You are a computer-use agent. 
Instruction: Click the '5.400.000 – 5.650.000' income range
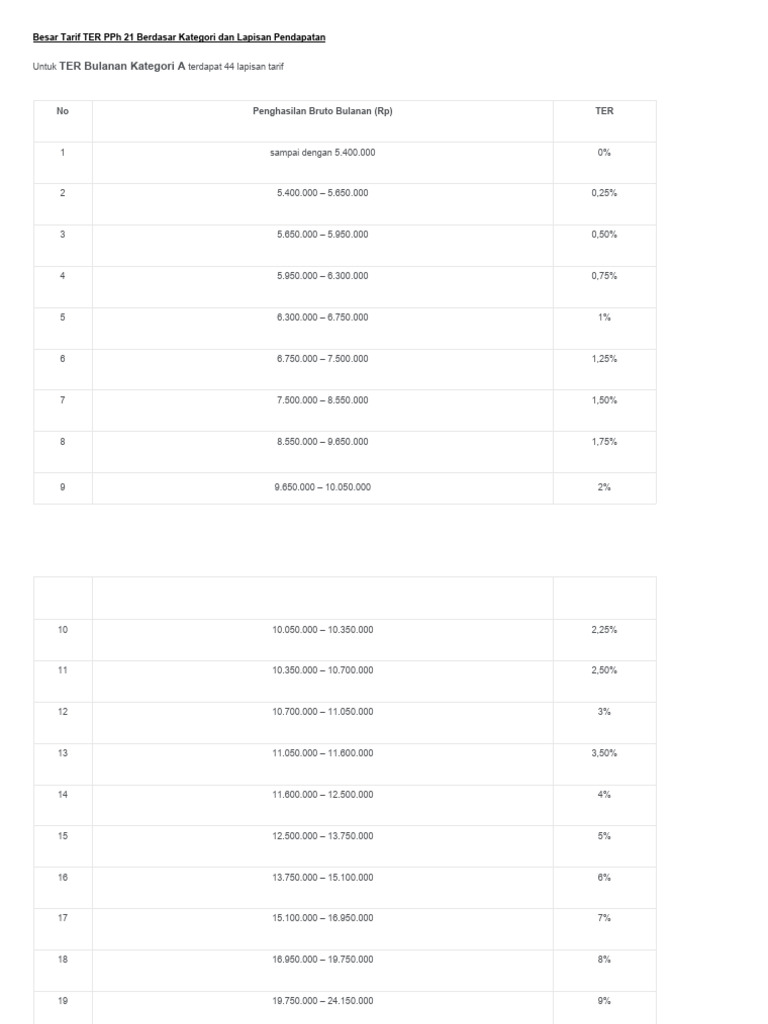(x=322, y=193)
